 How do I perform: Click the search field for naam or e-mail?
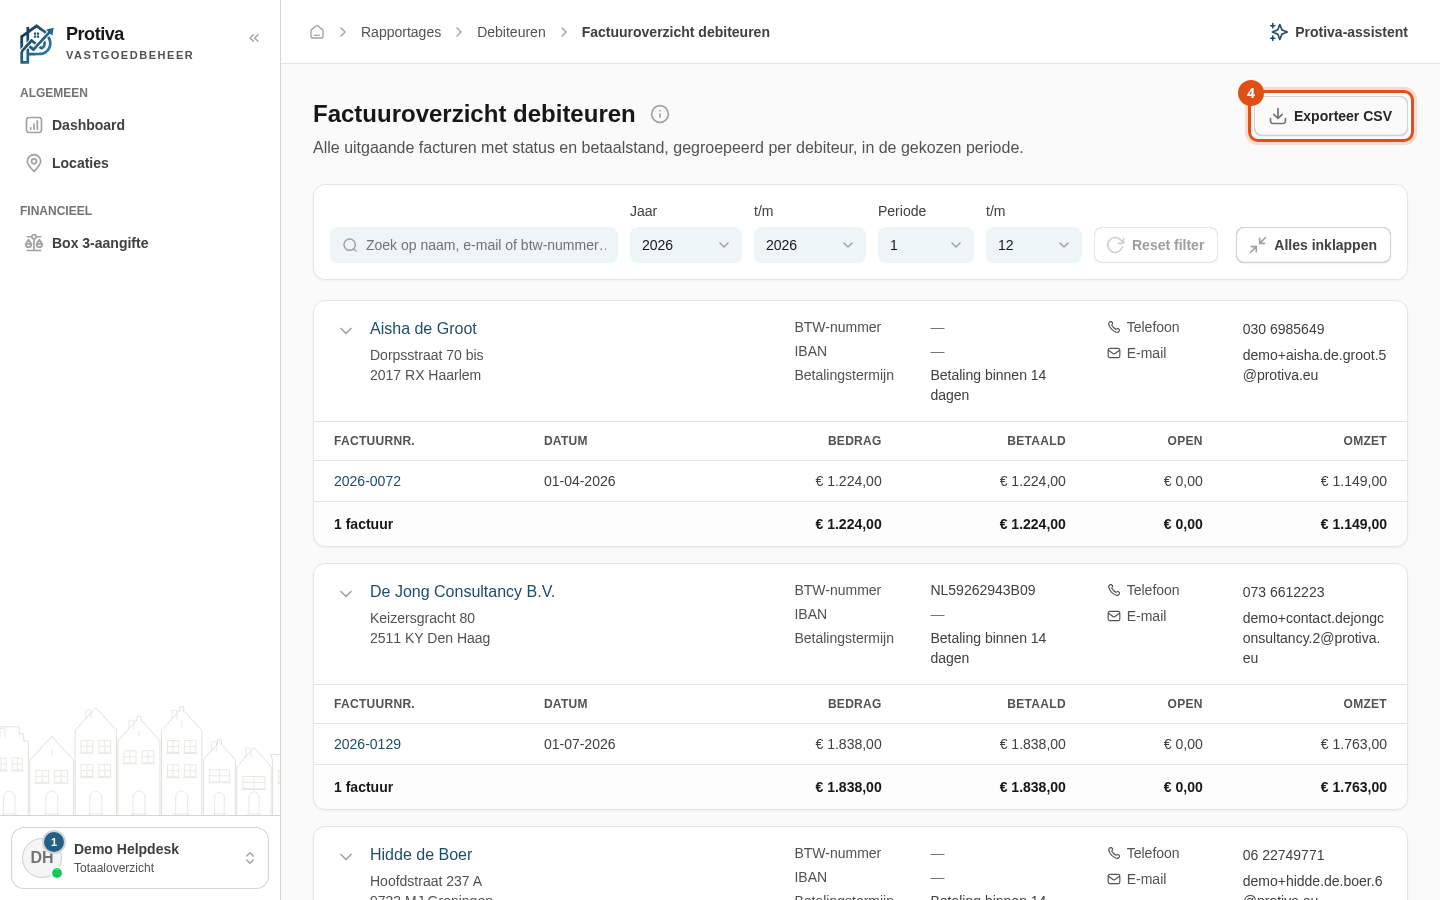pos(474,245)
